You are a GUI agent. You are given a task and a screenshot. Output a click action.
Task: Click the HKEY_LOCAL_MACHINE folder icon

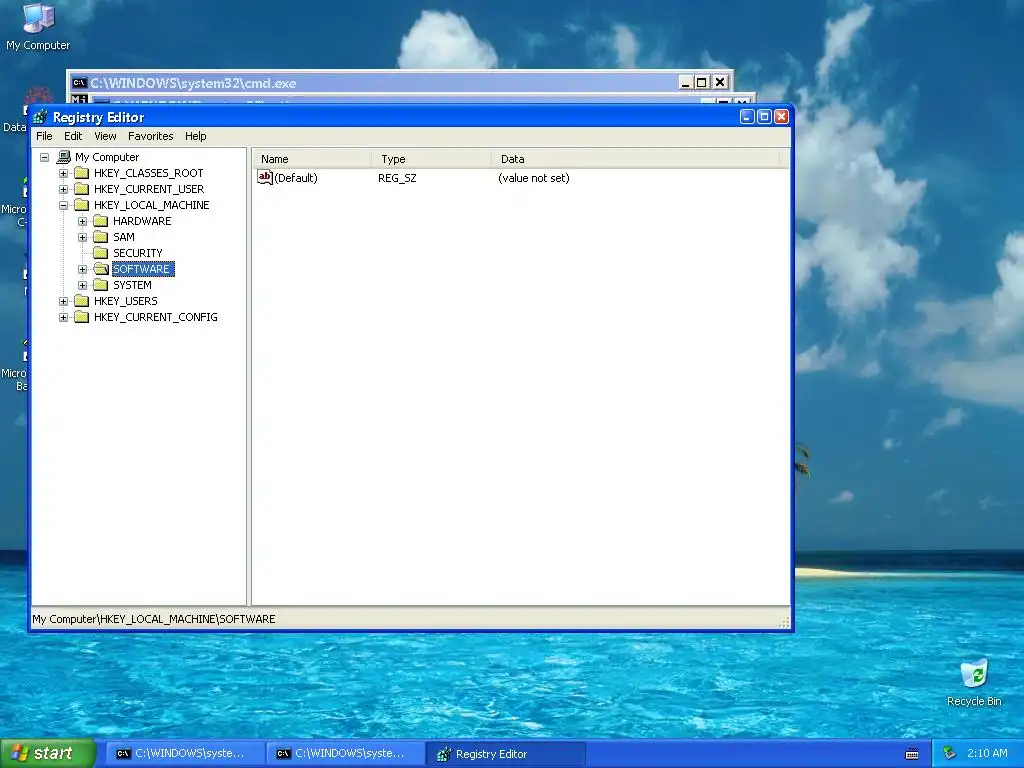coord(81,204)
